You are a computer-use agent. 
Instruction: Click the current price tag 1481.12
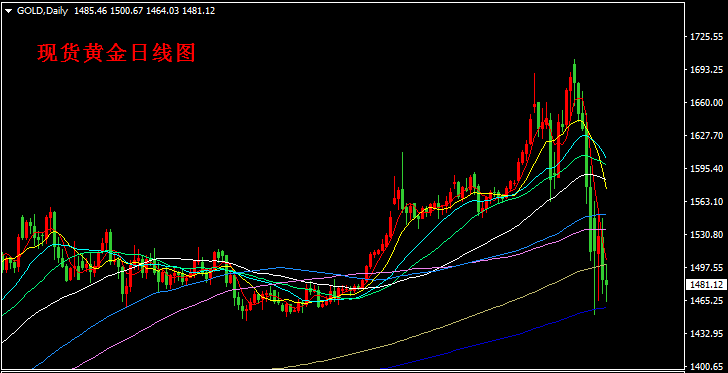[706, 284]
